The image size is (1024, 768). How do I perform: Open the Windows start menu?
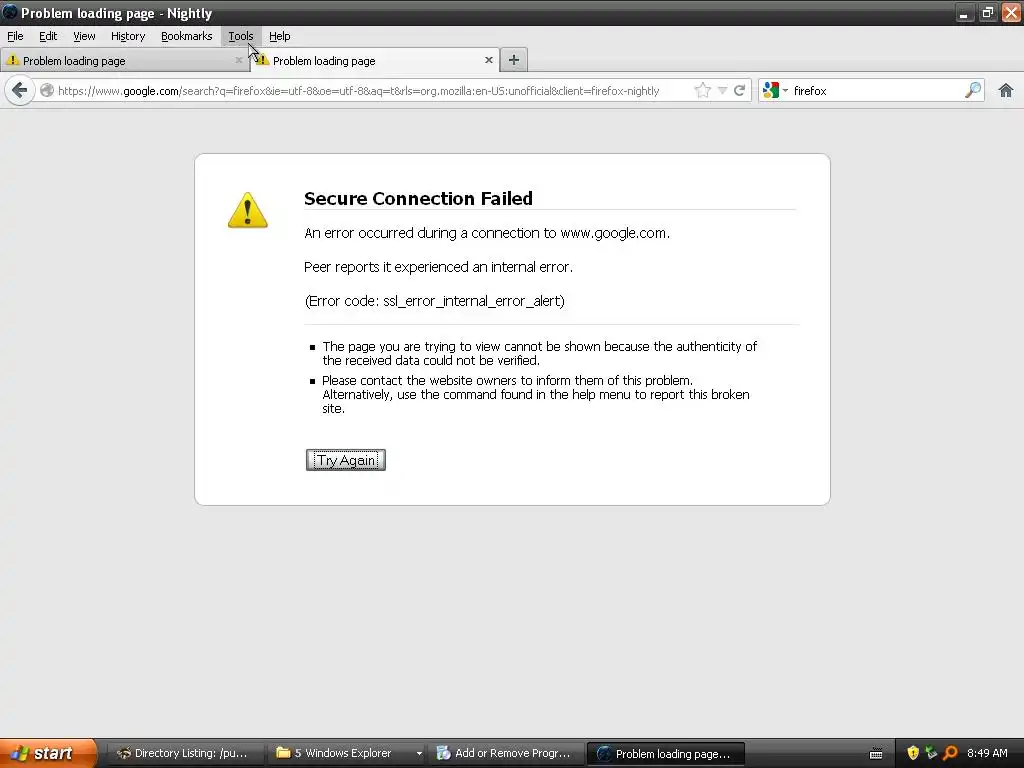coord(48,754)
